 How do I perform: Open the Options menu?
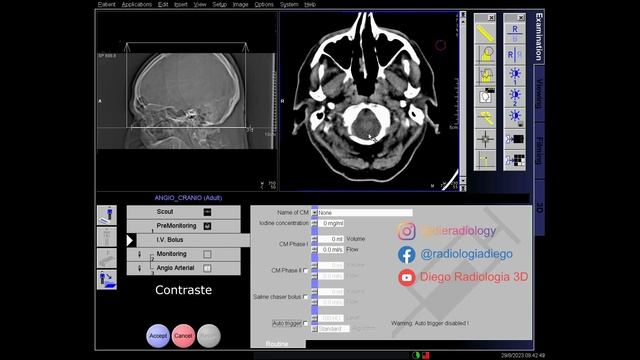(x=264, y=4)
